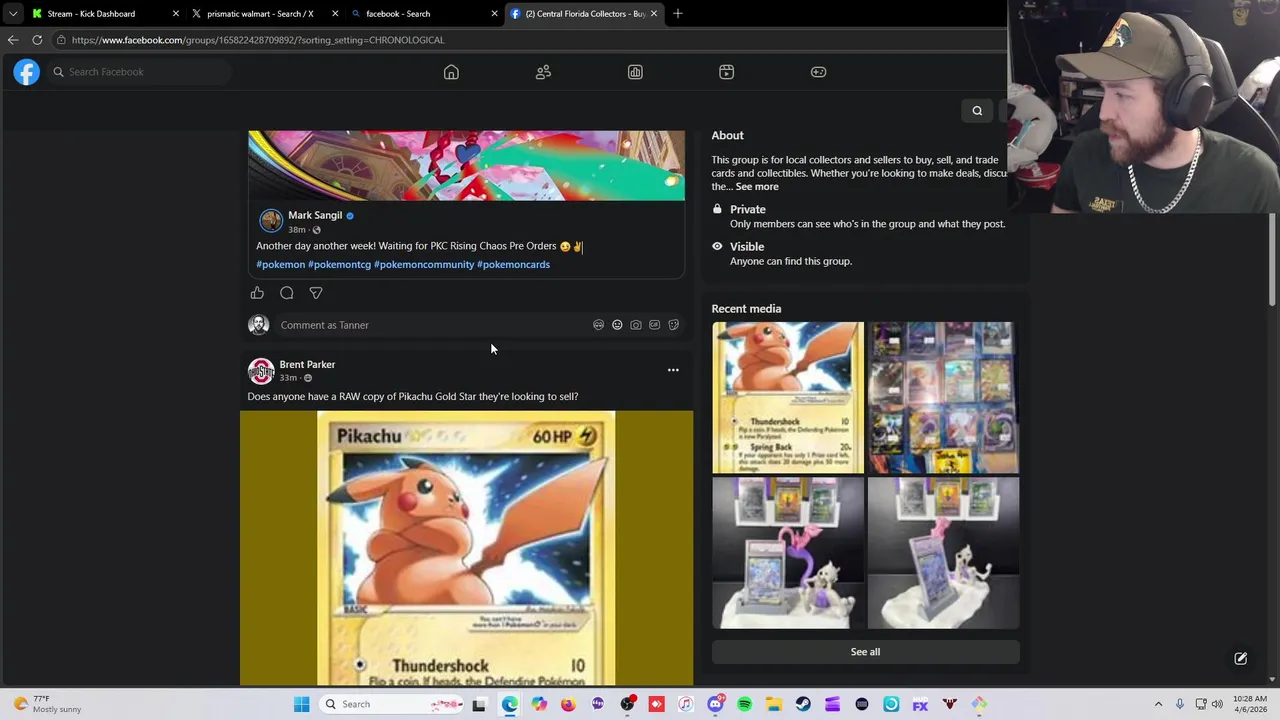Click the Search Facebook field
Image resolution: width=1280 pixels, height=720 pixels.
(138, 72)
